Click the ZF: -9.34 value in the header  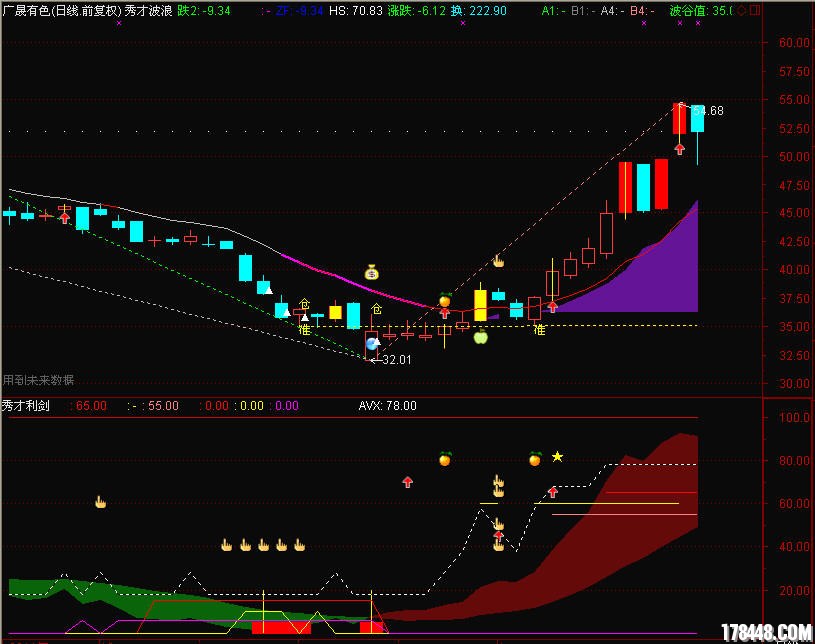pos(299,10)
